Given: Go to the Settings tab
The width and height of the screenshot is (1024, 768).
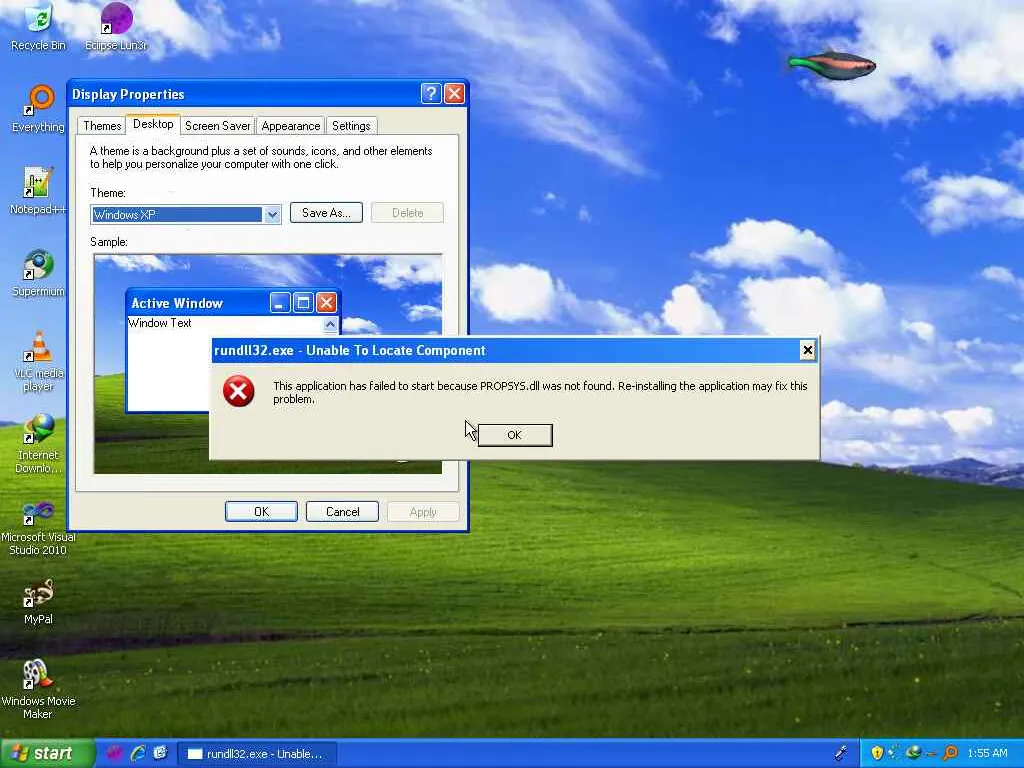Looking at the screenshot, I should click(351, 125).
